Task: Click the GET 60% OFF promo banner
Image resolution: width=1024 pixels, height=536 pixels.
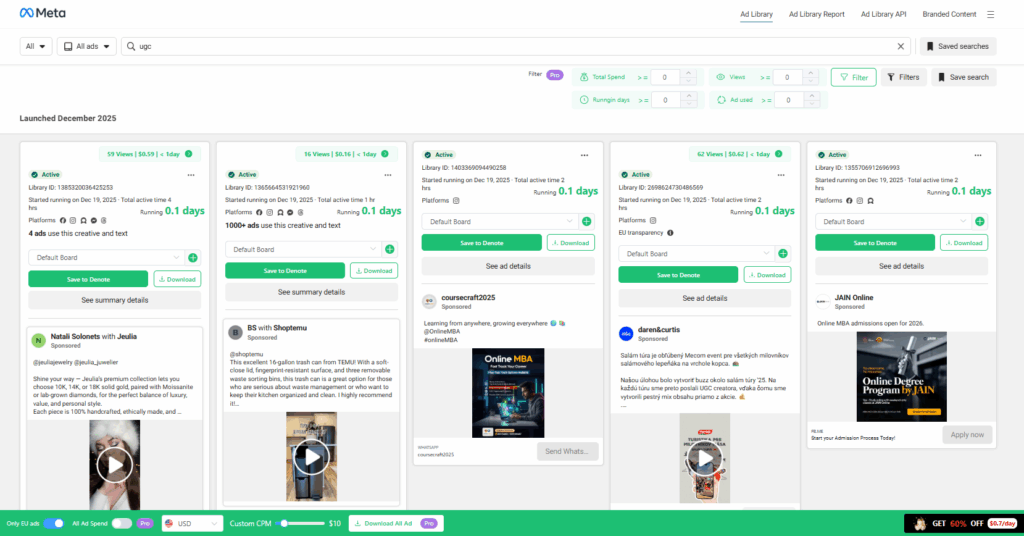Action: (x=963, y=524)
